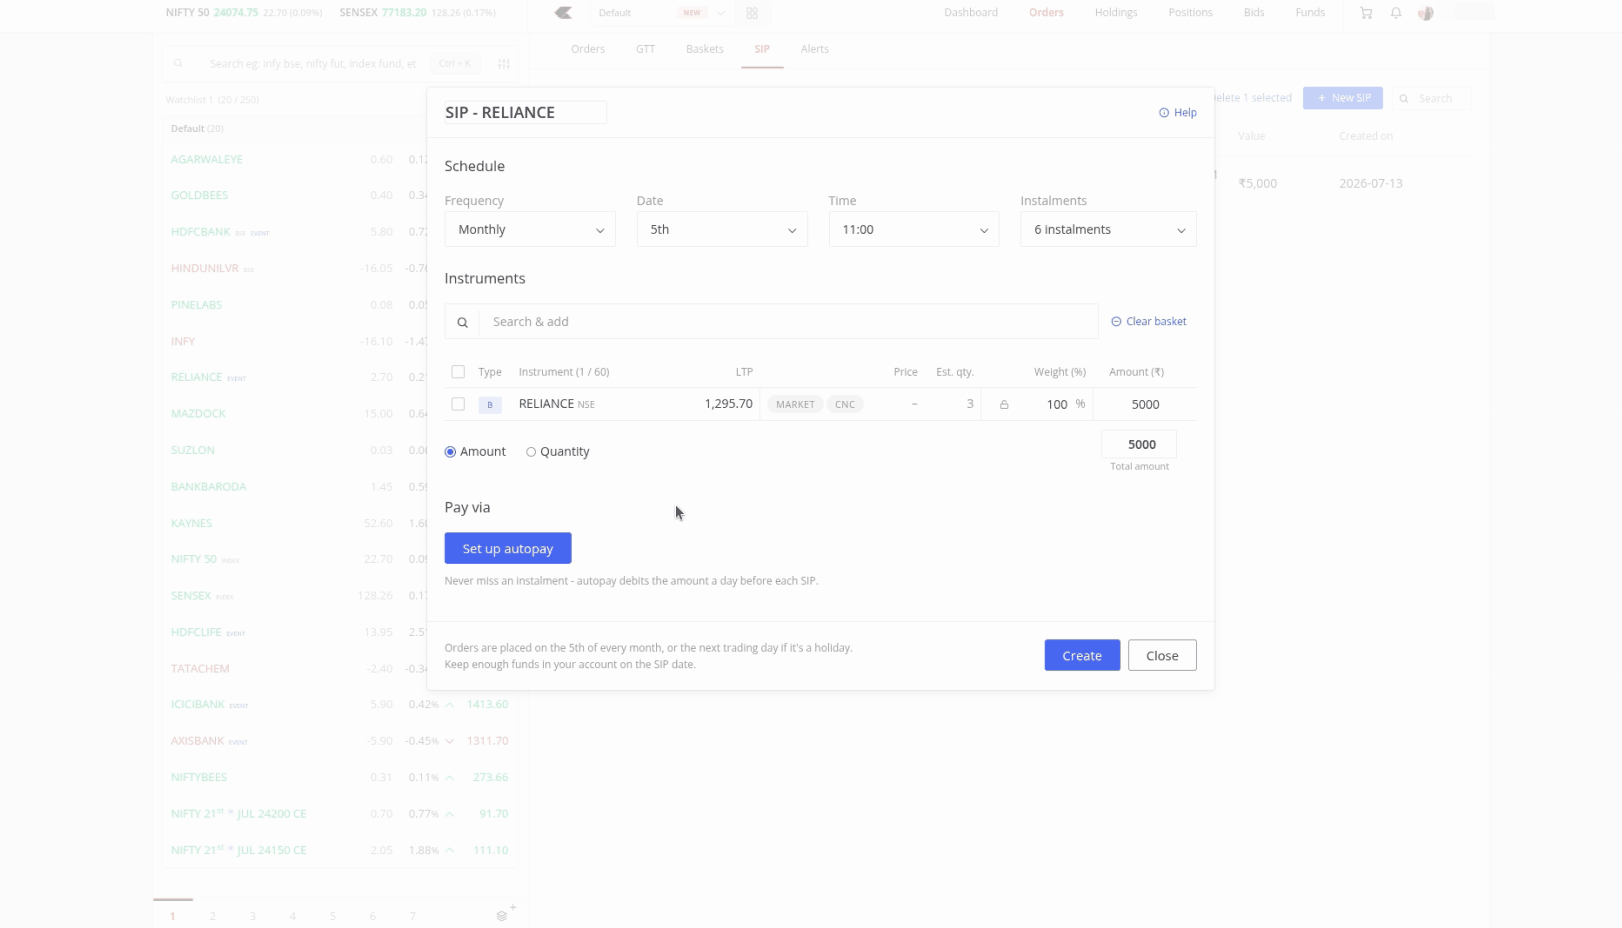Open the notifications bell
Image resolution: width=1622 pixels, height=928 pixels.
pos(1396,13)
